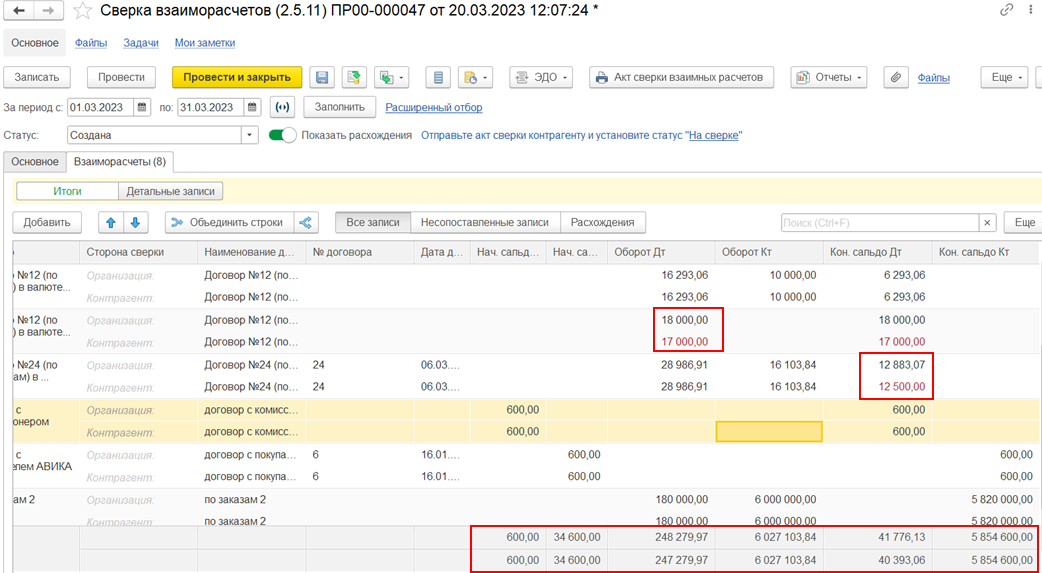The width and height of the screenshot is (1042, 573).
Task: Add document to favorites star icon
Action: (85, 11)
